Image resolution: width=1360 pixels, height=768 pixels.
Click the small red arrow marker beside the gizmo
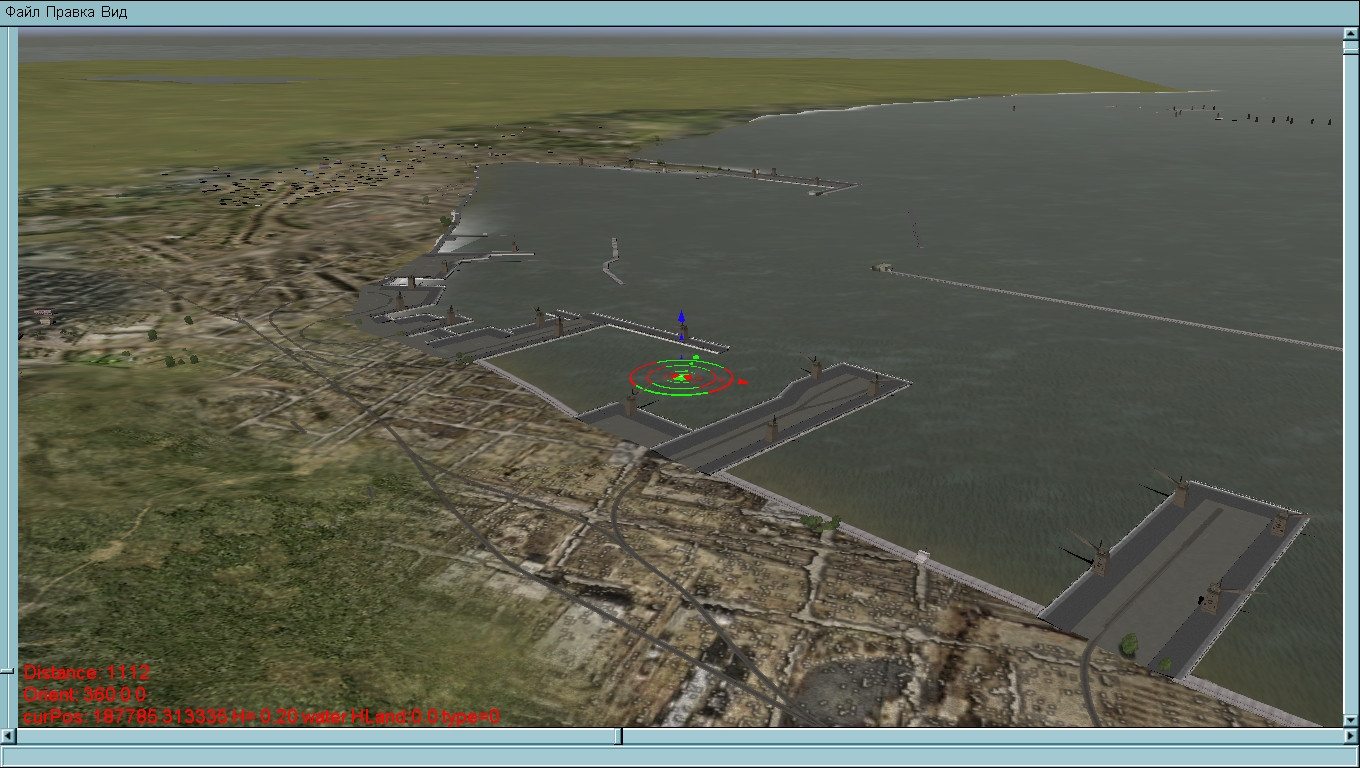(743, 380)
